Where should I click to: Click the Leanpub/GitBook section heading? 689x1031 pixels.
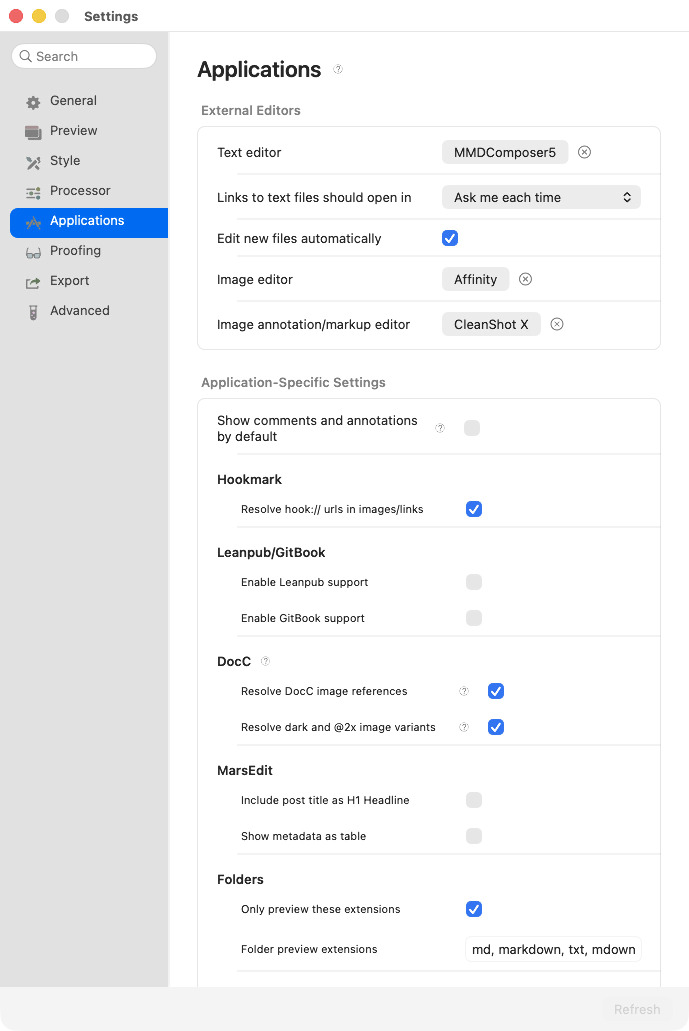click(x=271, y=552)
